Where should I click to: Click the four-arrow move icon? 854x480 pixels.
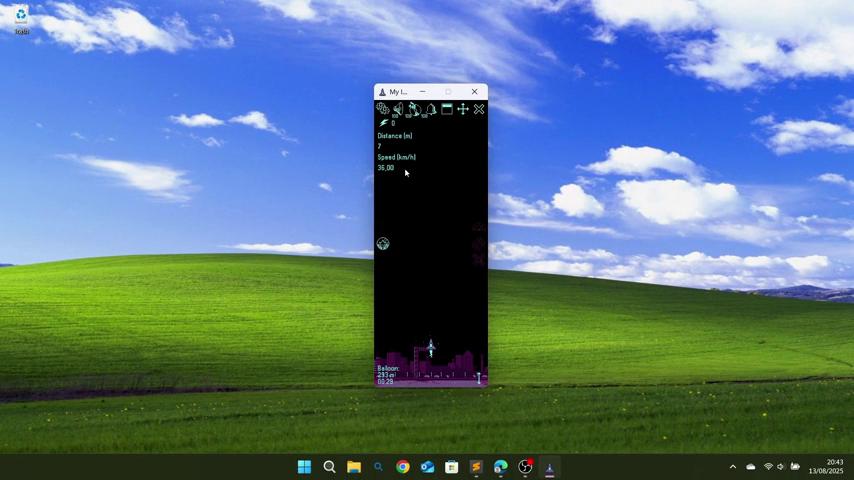[x=463, y=109]
